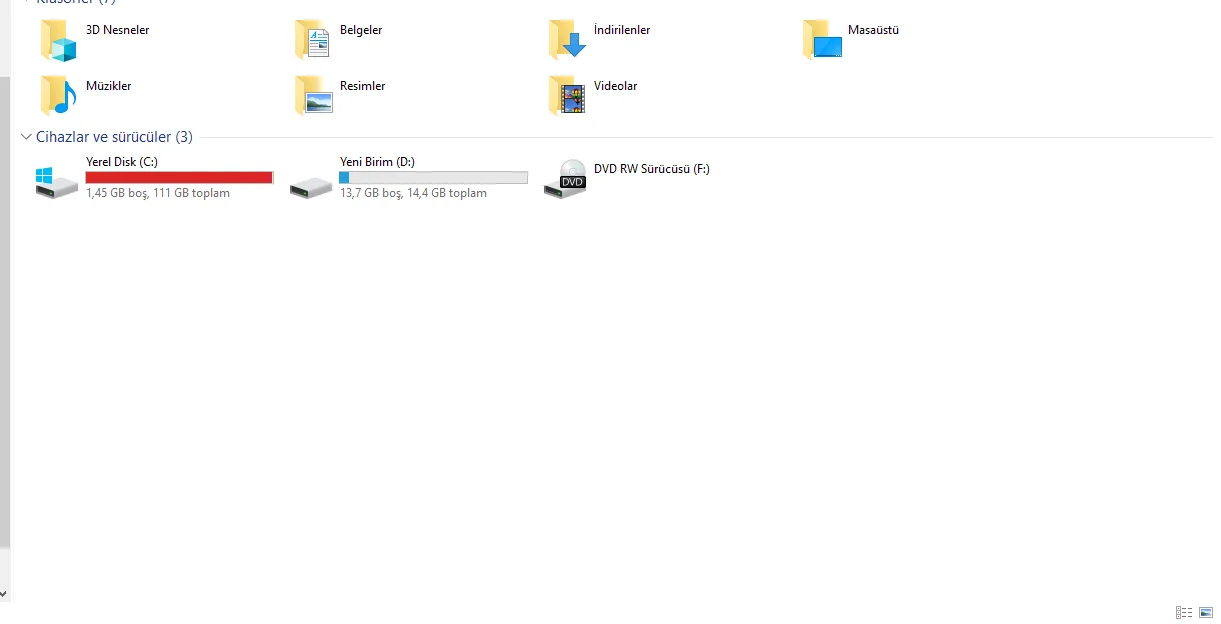Open the İndirilenler folder icon

point(567,41)
